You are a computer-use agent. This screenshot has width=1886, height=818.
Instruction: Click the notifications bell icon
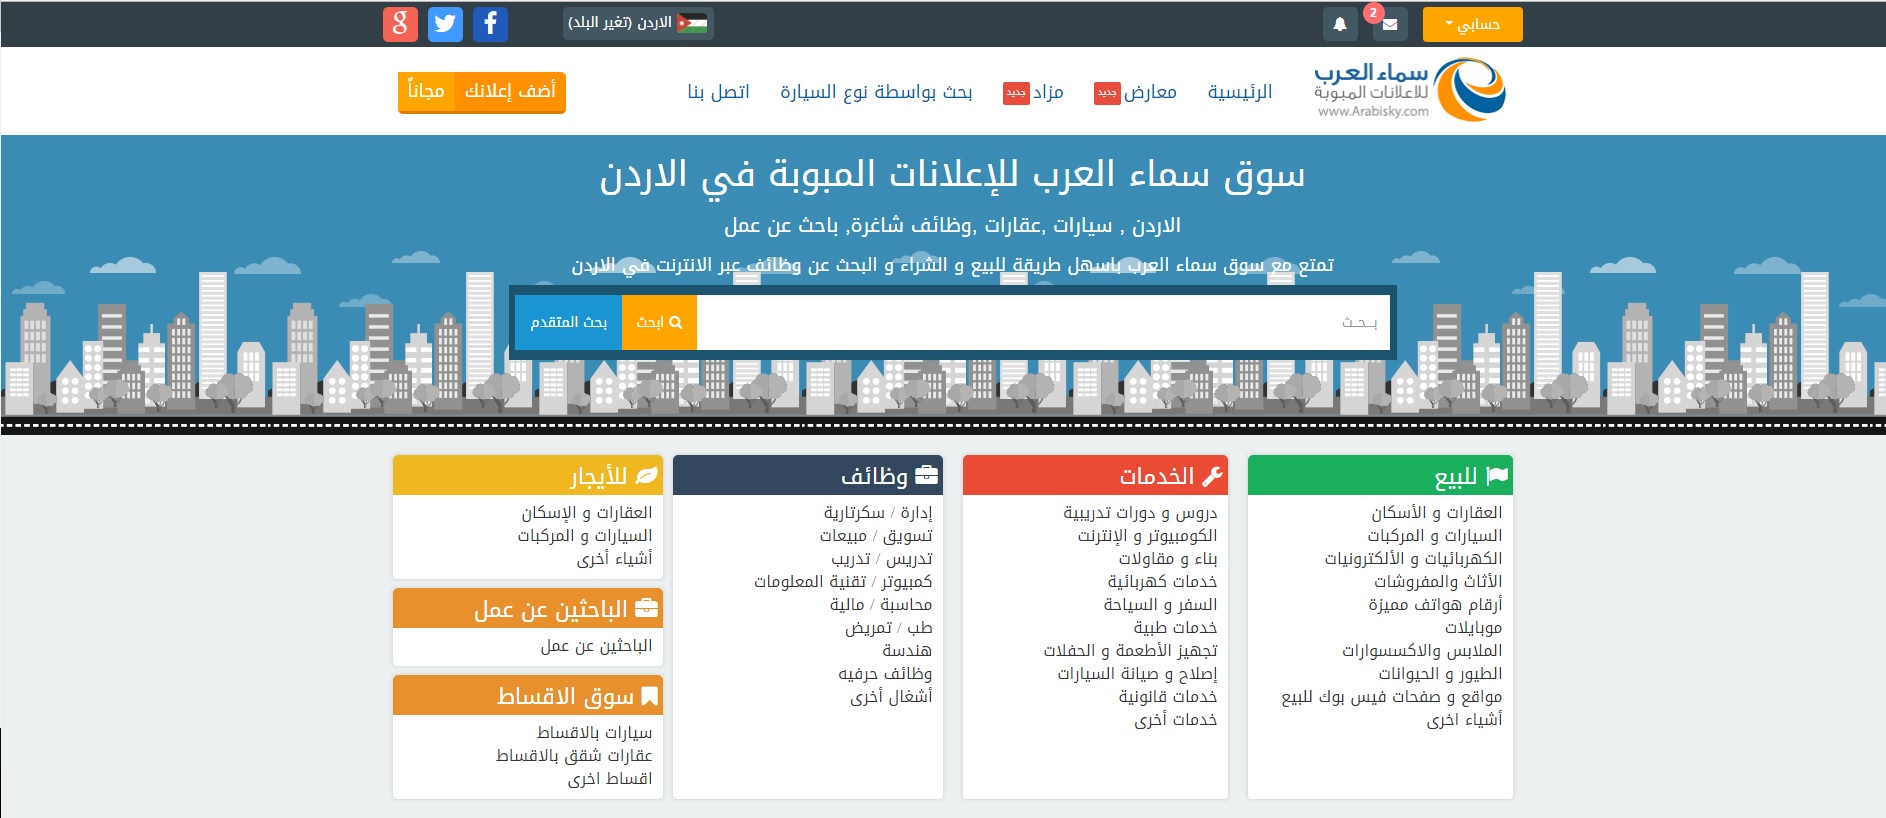(x=1340, y=24)
